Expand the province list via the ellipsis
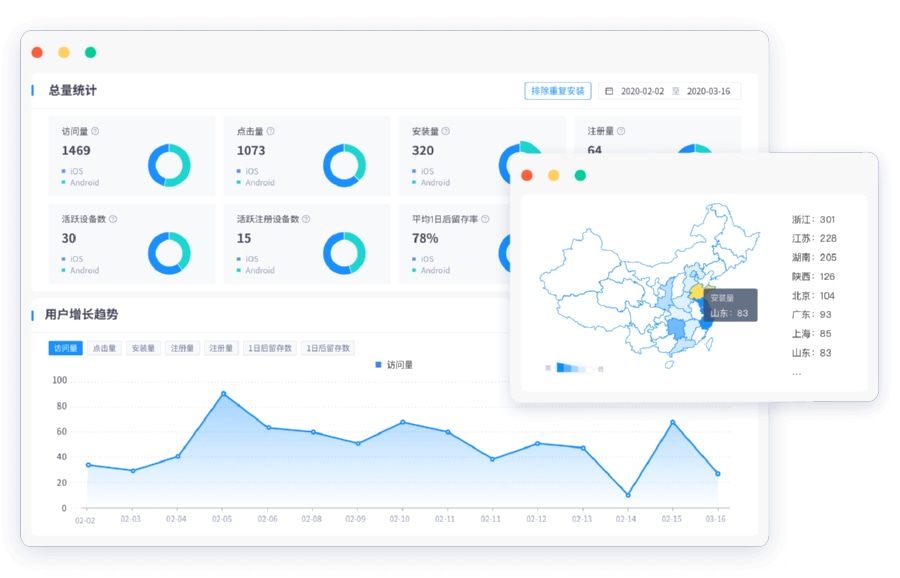Image resolution: width=900 pixels, height=578 pixels. pos(796,372)
